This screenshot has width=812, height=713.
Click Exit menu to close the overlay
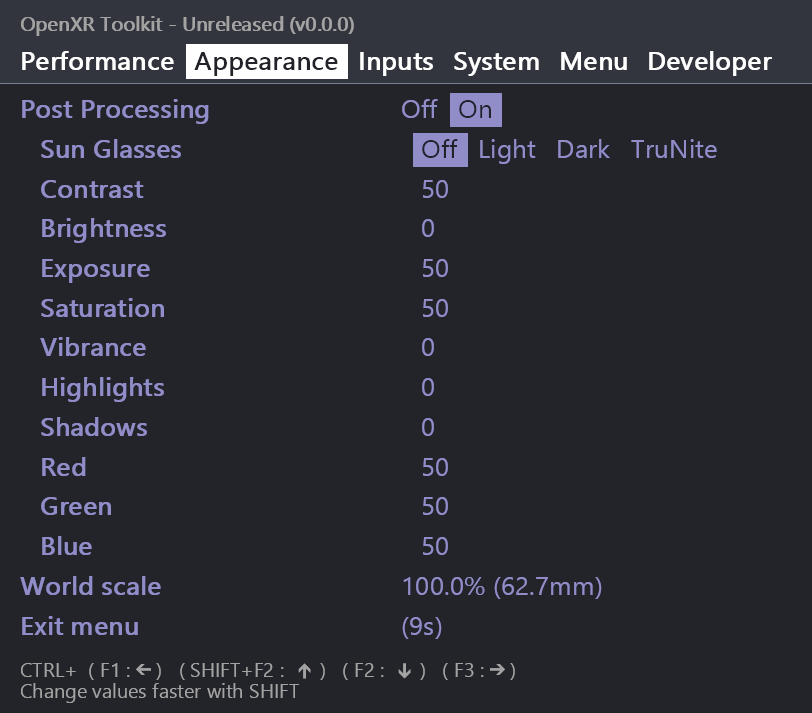click(79, 626)
